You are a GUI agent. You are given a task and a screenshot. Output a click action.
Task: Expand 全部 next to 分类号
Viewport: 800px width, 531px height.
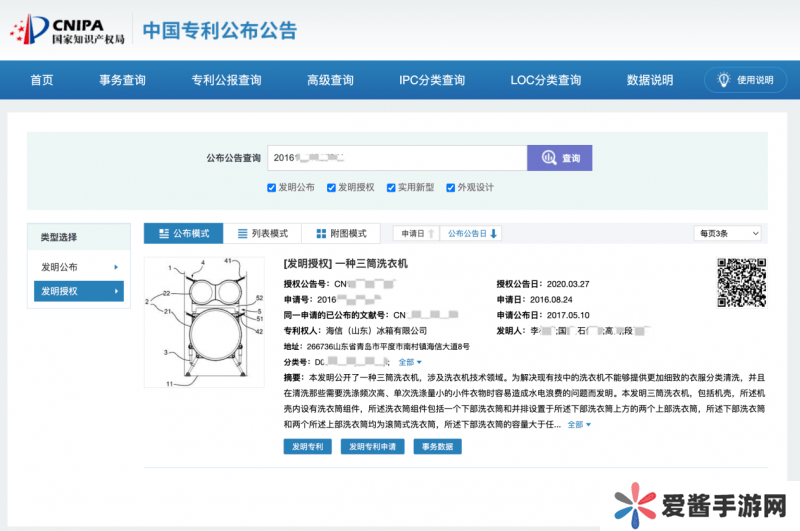click(410, 362)
